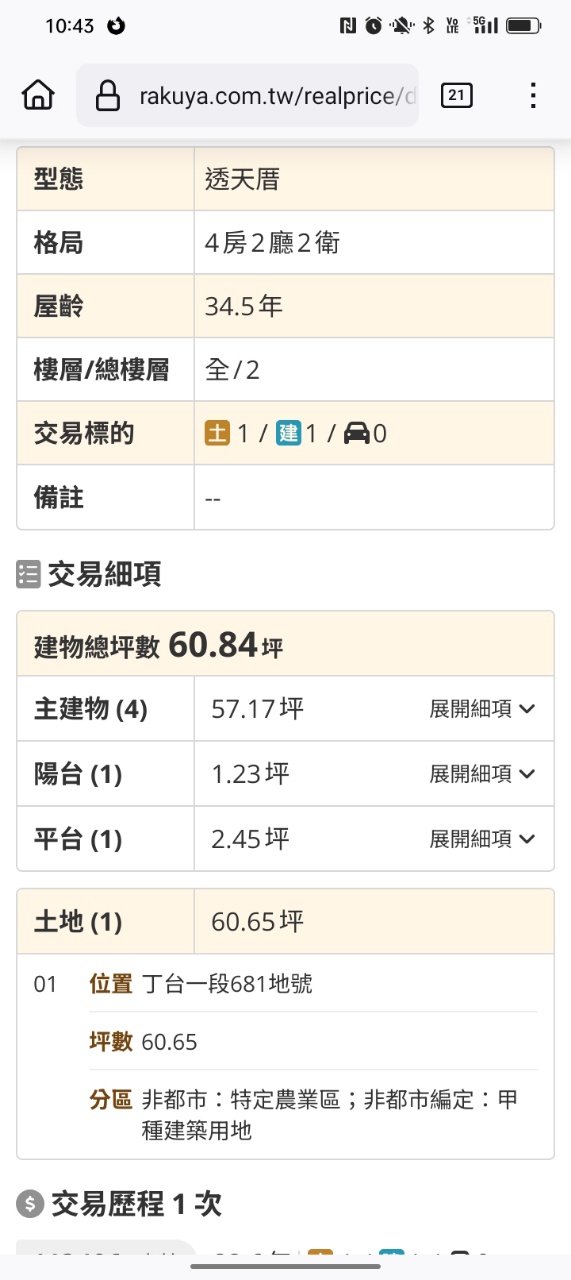Expand 主建物 details with 展開細項

click(x=483, y=709)
